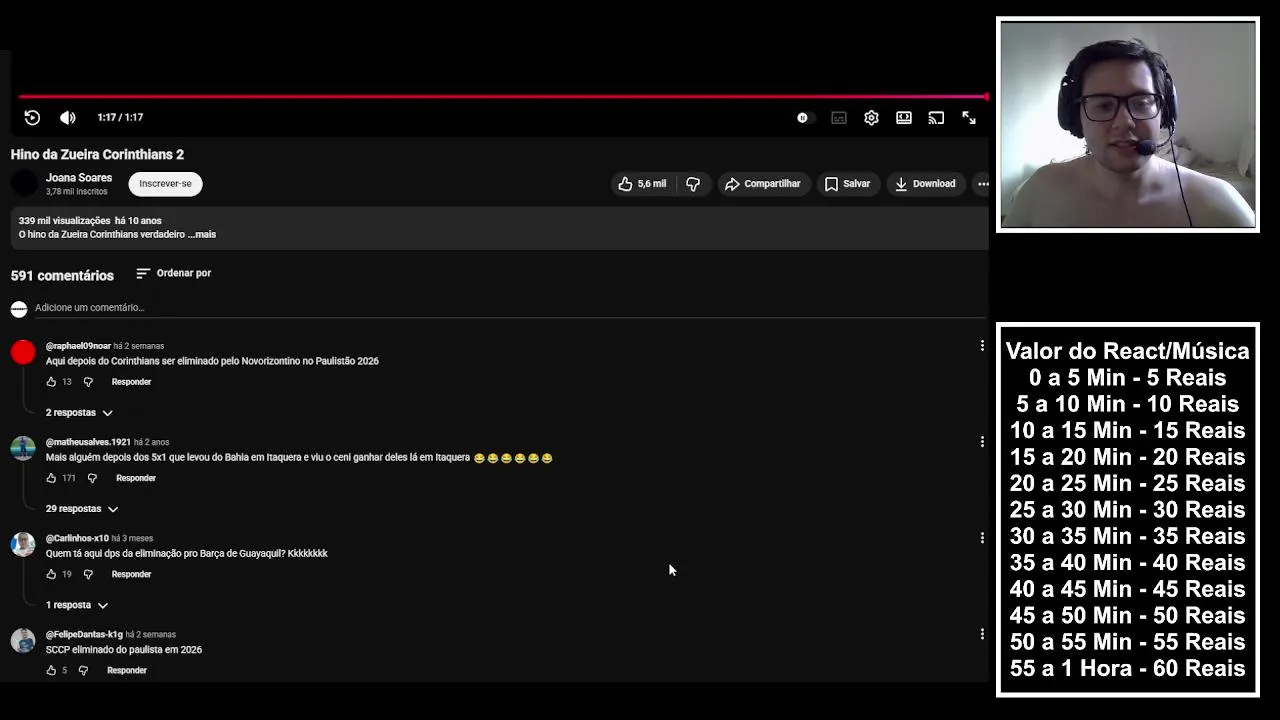Image resolution: width=1280 pixels, height=720 pixels.
Task: Like @matheusalves.1921's comment
Action: point(51,478)
